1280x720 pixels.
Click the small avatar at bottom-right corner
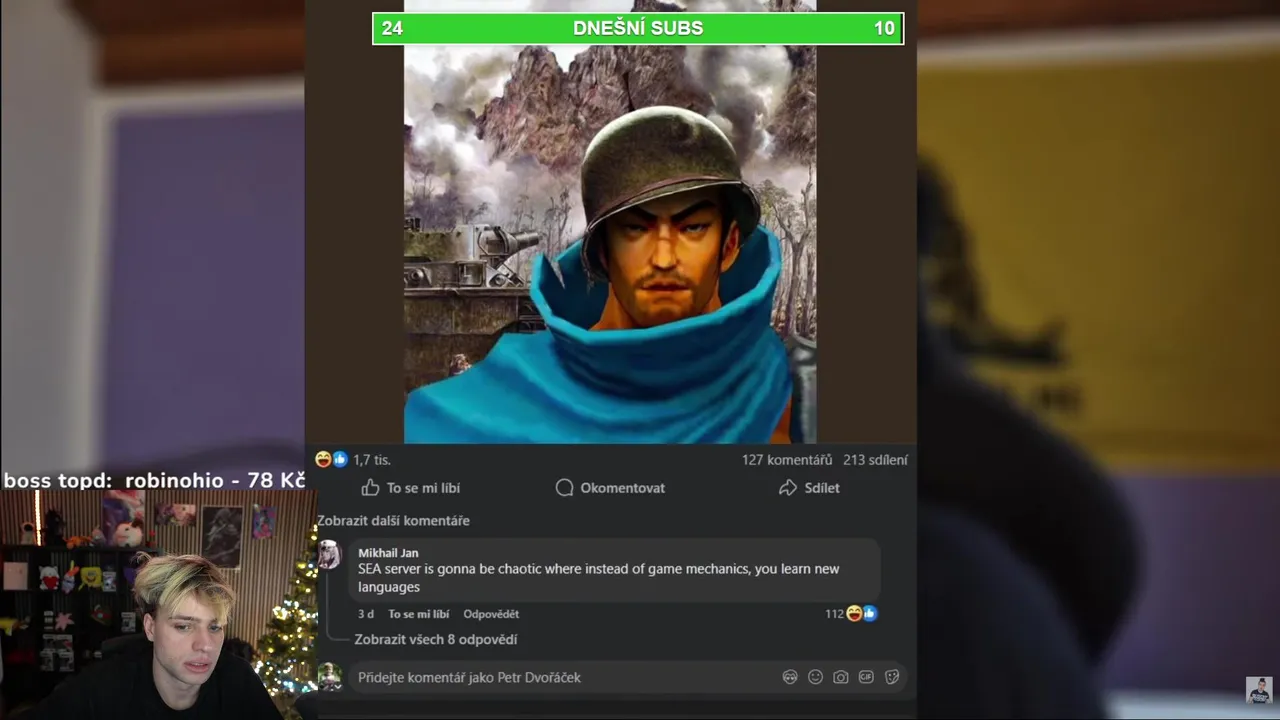tap(1259, 690)
